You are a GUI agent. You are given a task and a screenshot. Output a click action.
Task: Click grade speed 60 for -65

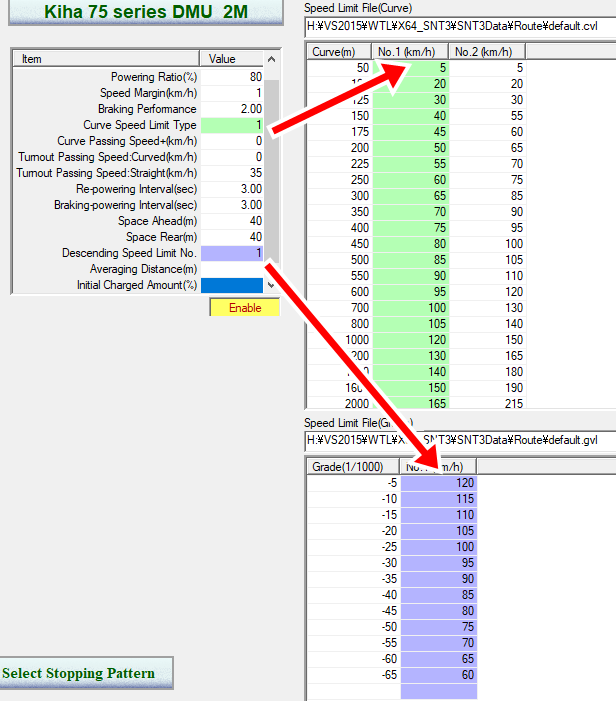[439, 675]
